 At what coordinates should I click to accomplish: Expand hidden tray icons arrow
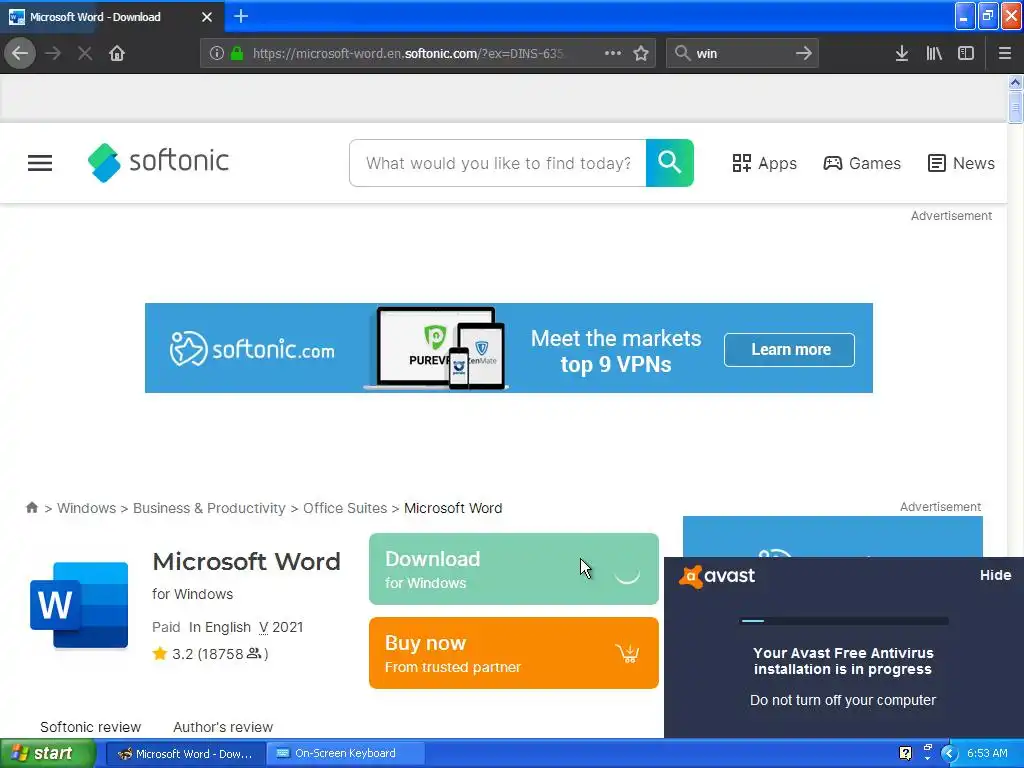(x=949, y=753)
